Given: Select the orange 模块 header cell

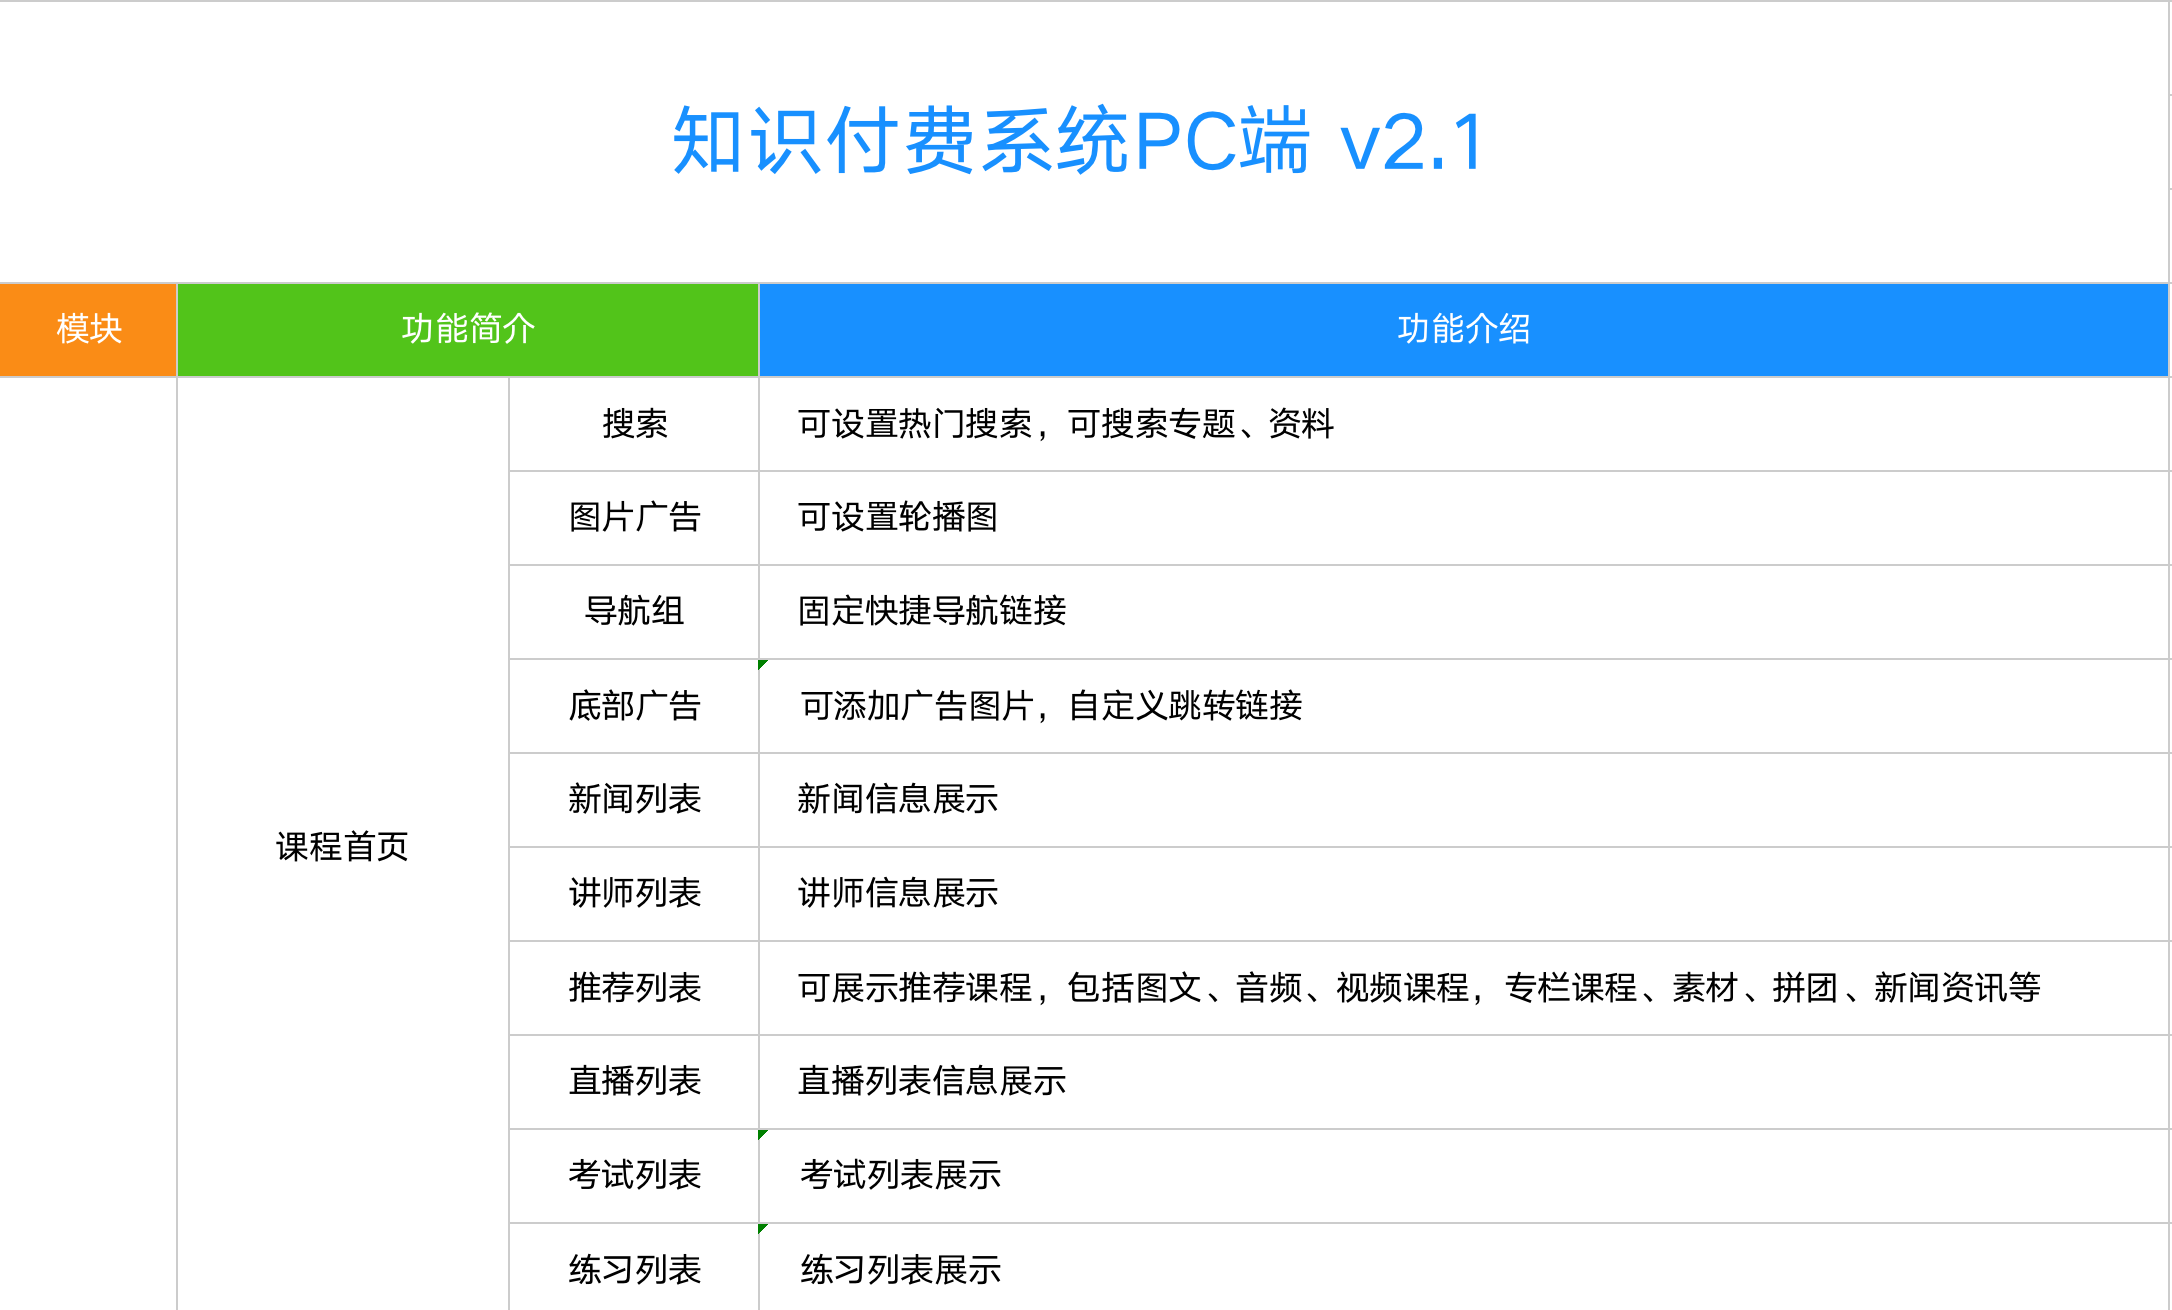Looking at the screenshot, I should pos(88,329).
